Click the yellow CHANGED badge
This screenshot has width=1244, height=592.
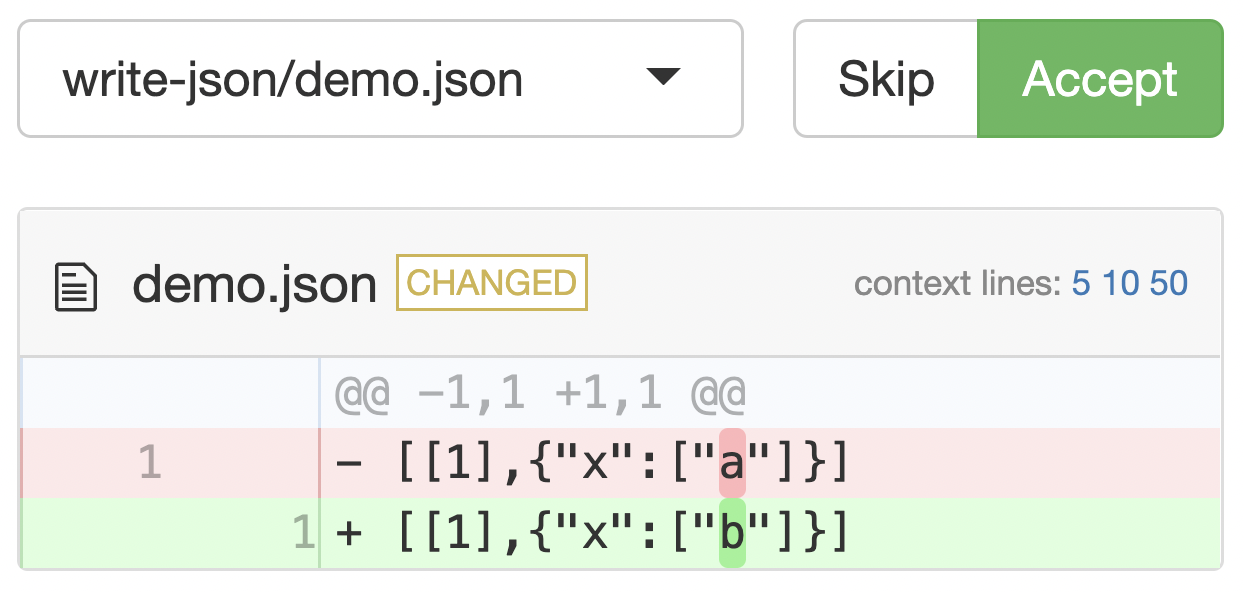coord(492,283)
